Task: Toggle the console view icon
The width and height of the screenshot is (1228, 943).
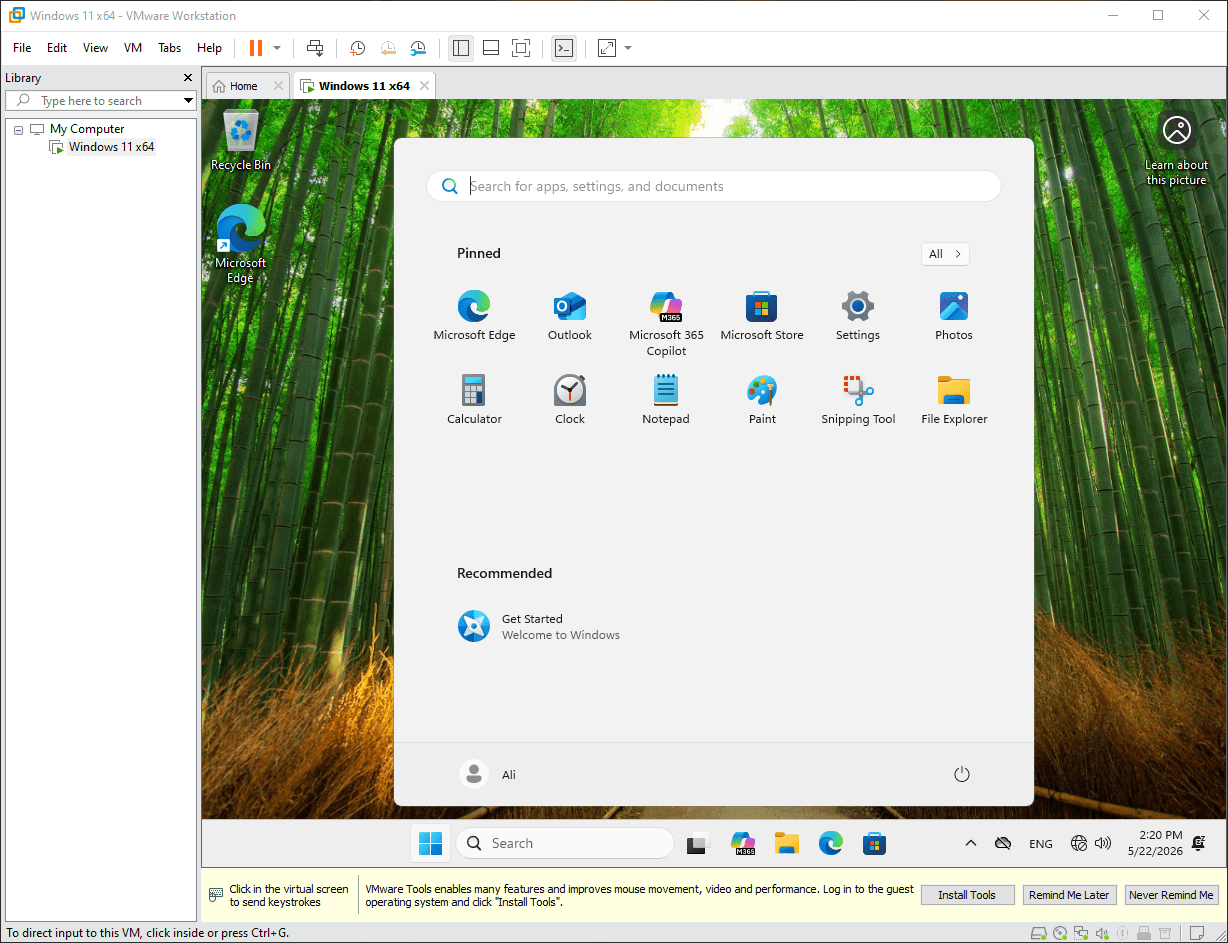Action: (564, 48)
